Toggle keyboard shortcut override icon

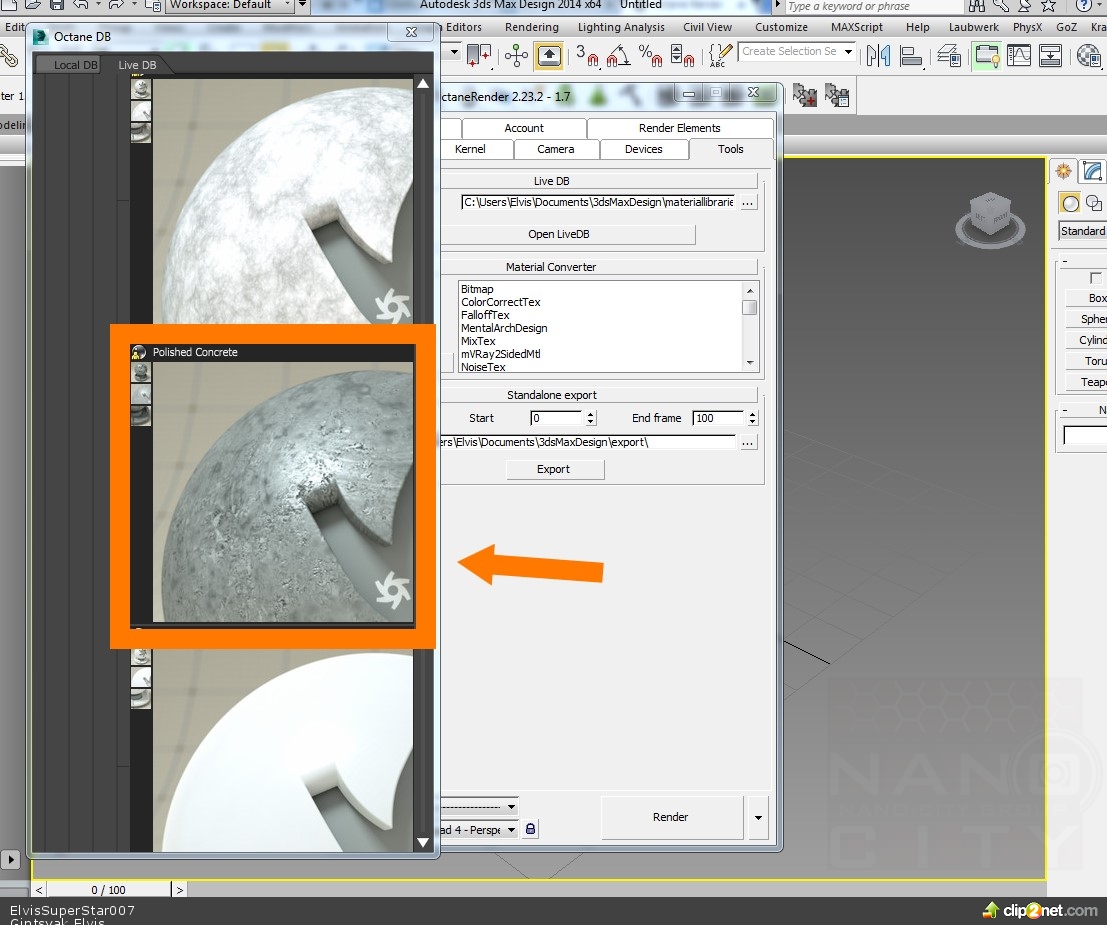click(x=549, y=55)
